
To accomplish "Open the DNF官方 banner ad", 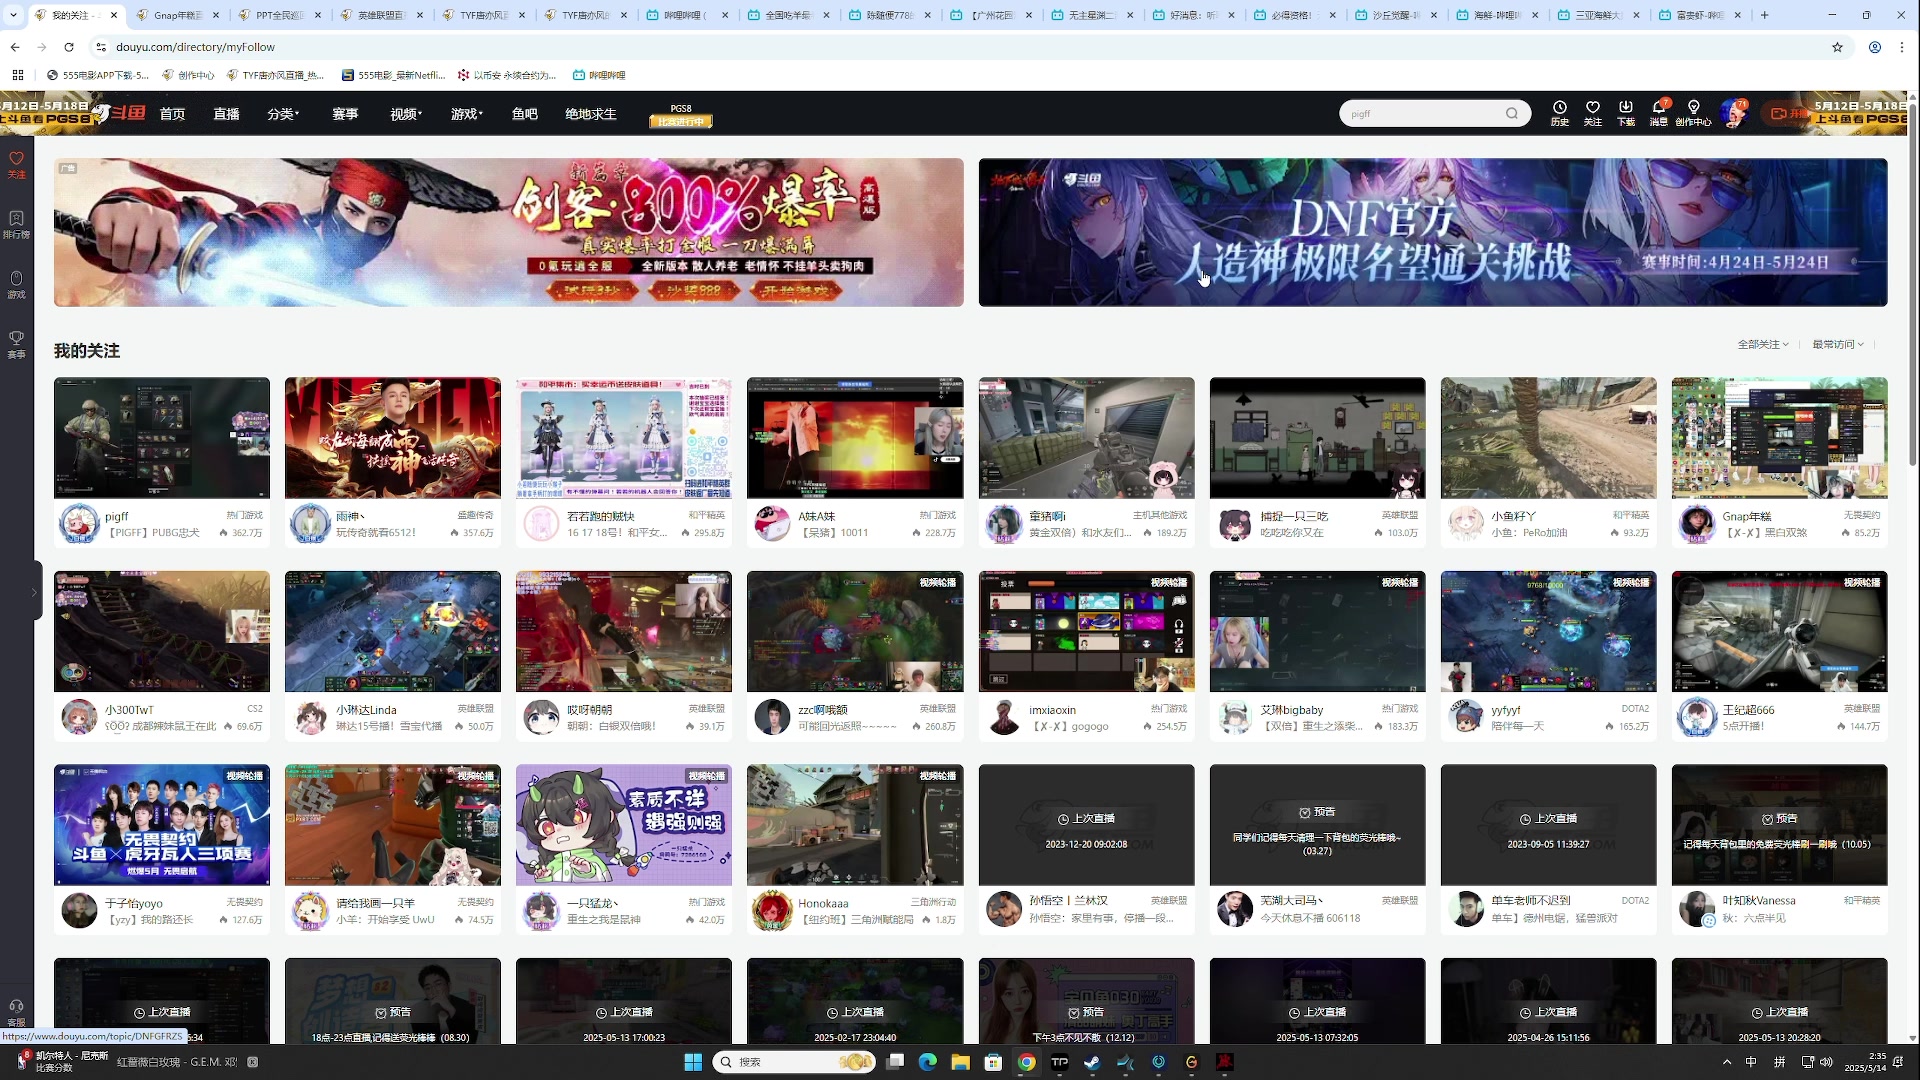I will (x=1433, y=232).
